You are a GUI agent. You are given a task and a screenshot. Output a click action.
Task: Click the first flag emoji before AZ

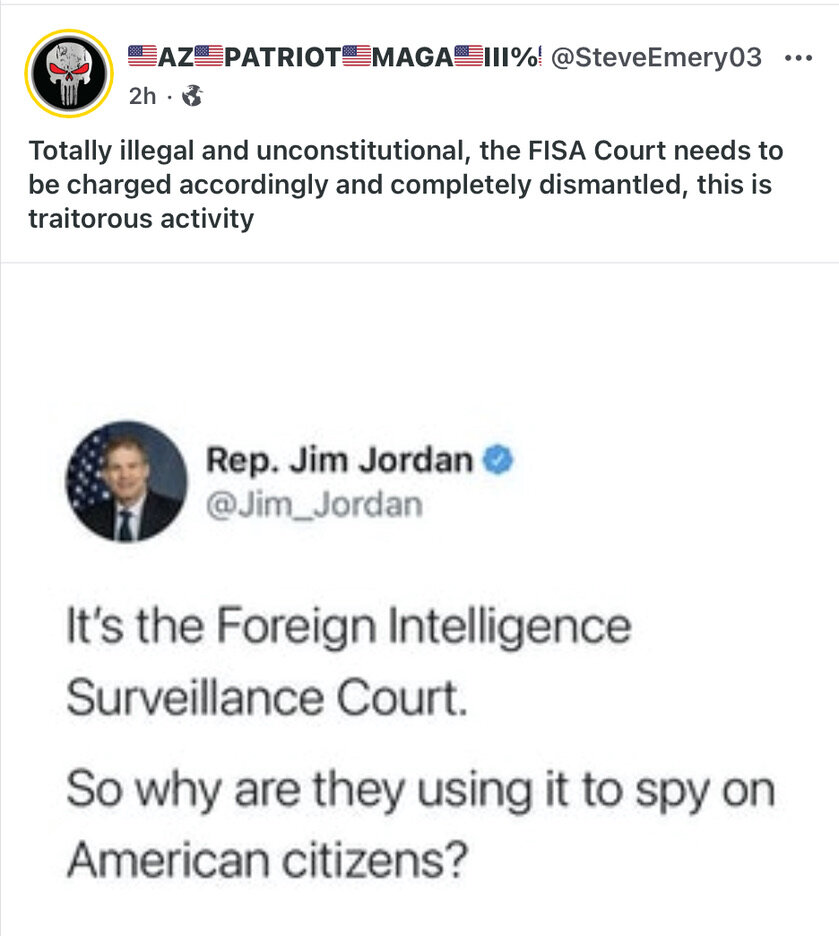143,56
